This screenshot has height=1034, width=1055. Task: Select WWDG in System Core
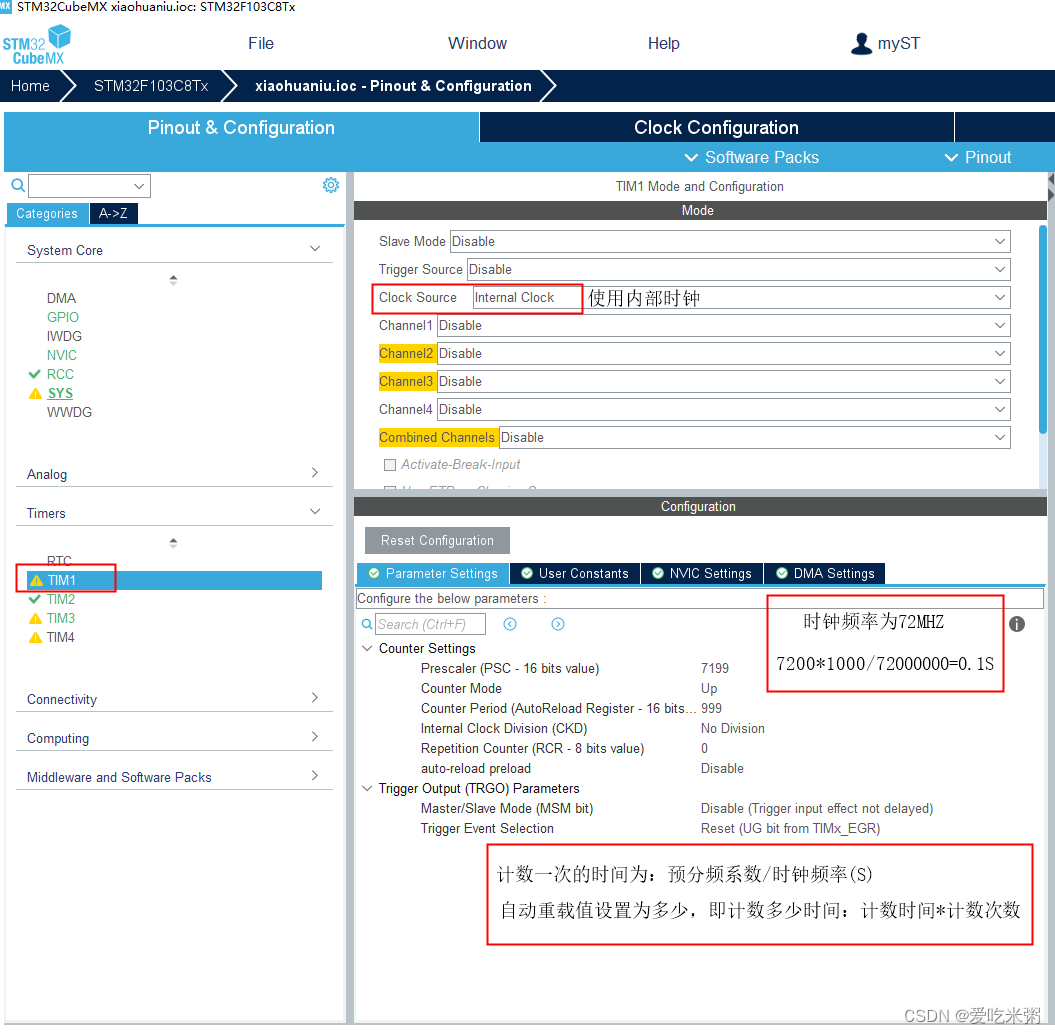(x=69, y=412)
